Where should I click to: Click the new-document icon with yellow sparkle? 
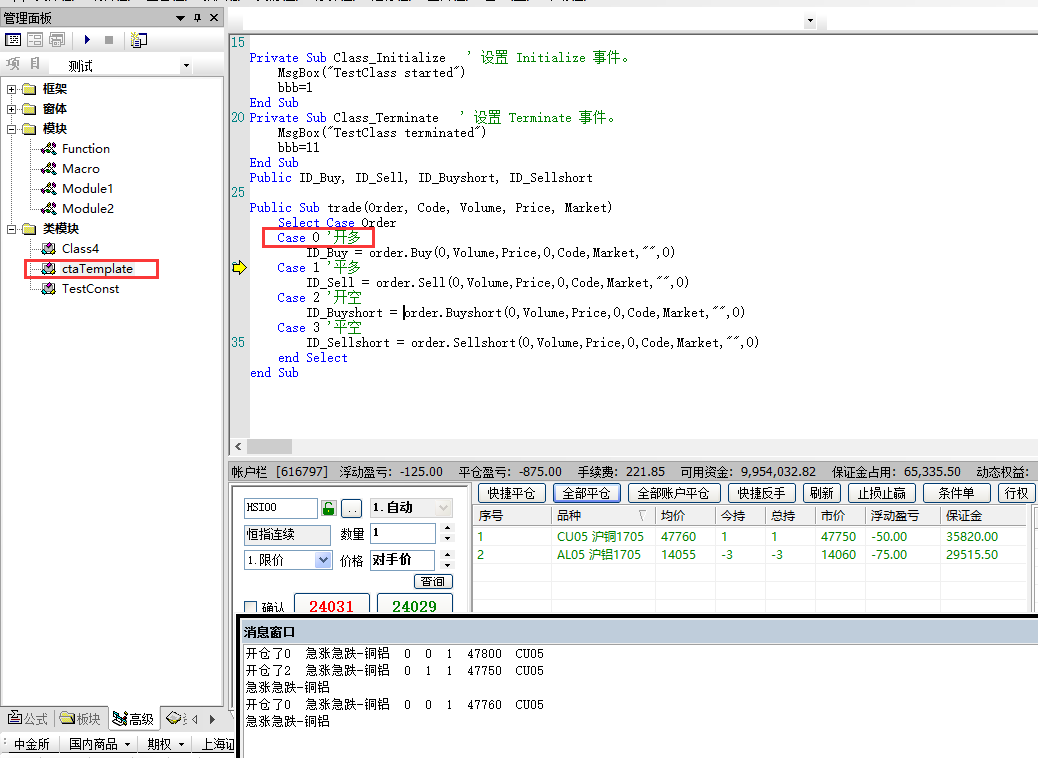(x=138, y=40)
